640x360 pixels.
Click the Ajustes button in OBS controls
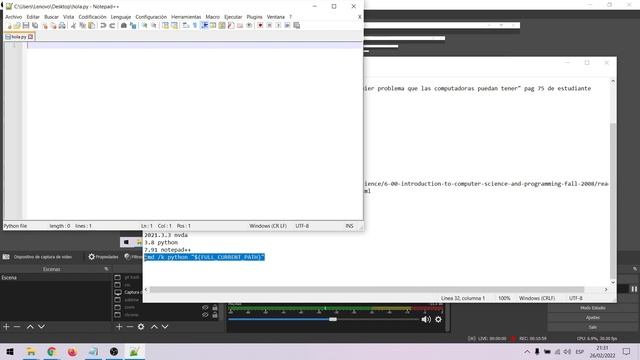(593, 318)
